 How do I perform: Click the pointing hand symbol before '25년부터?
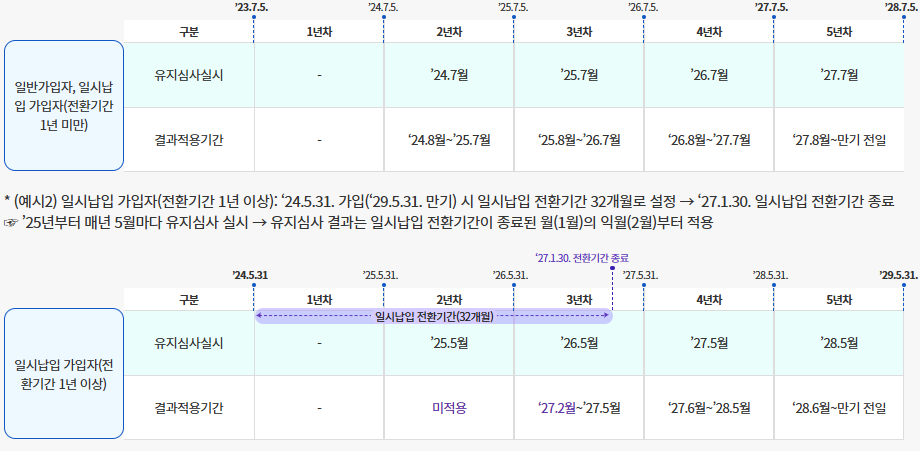[x=10, y=223]
